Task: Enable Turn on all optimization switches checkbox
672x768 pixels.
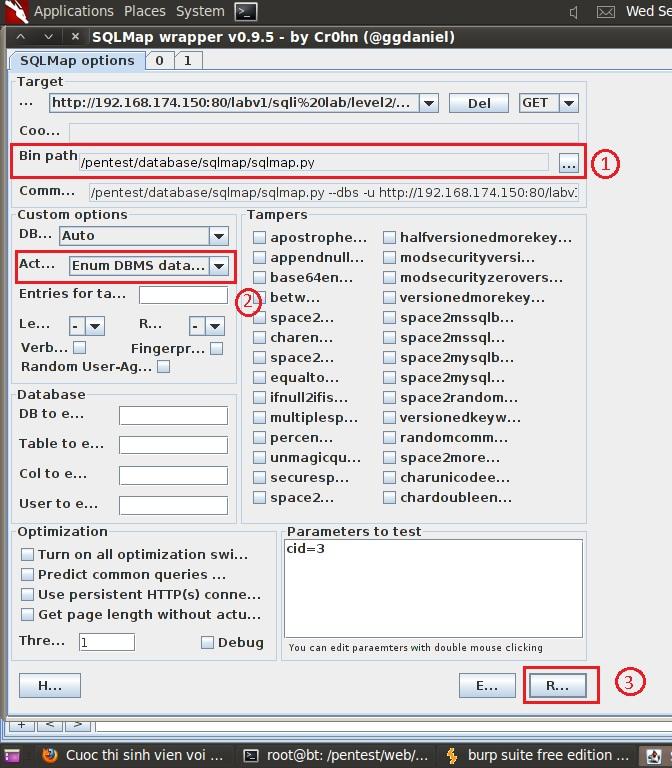Action: point(27,554)
